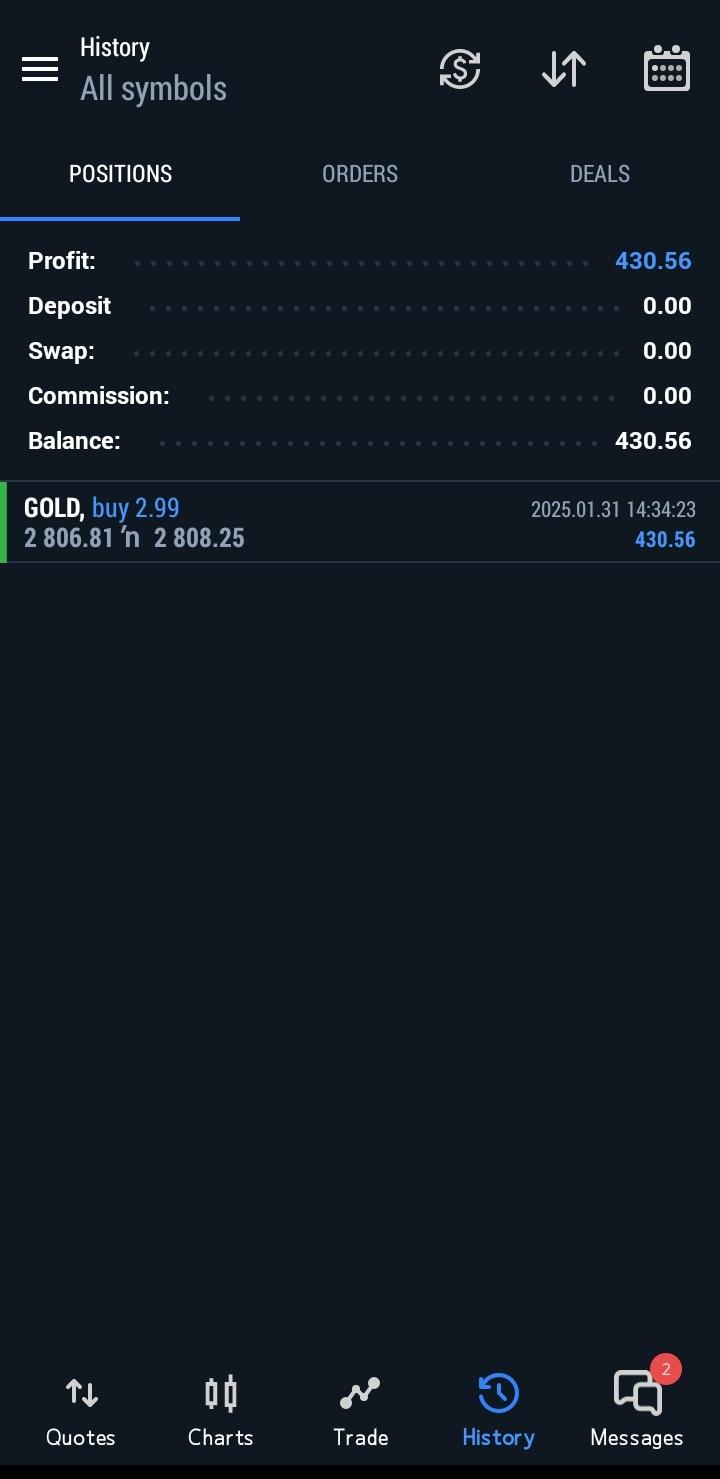Open Messages with 2 notifications
The width and height of the screenshot is (720, 1479).
[637, 1412]
